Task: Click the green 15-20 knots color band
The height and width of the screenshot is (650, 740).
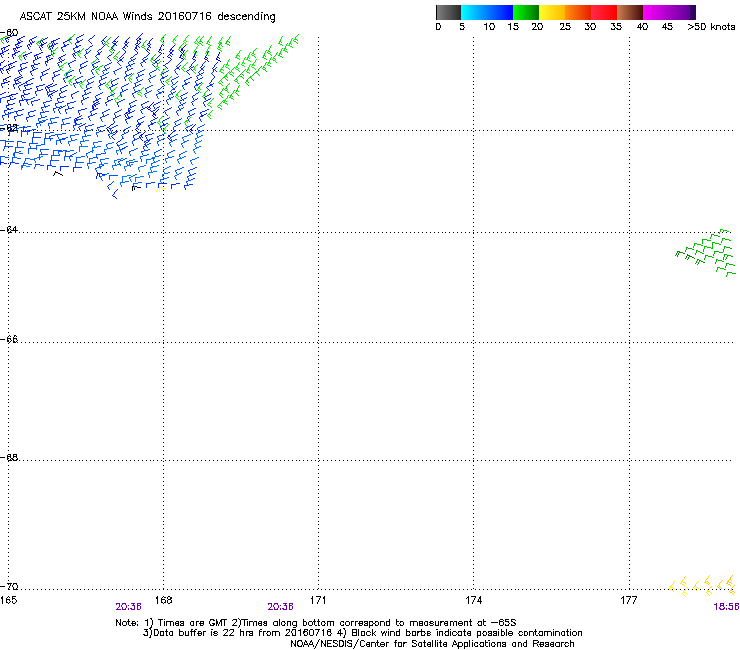Action: pyautogui.click(x=526, y=12)
